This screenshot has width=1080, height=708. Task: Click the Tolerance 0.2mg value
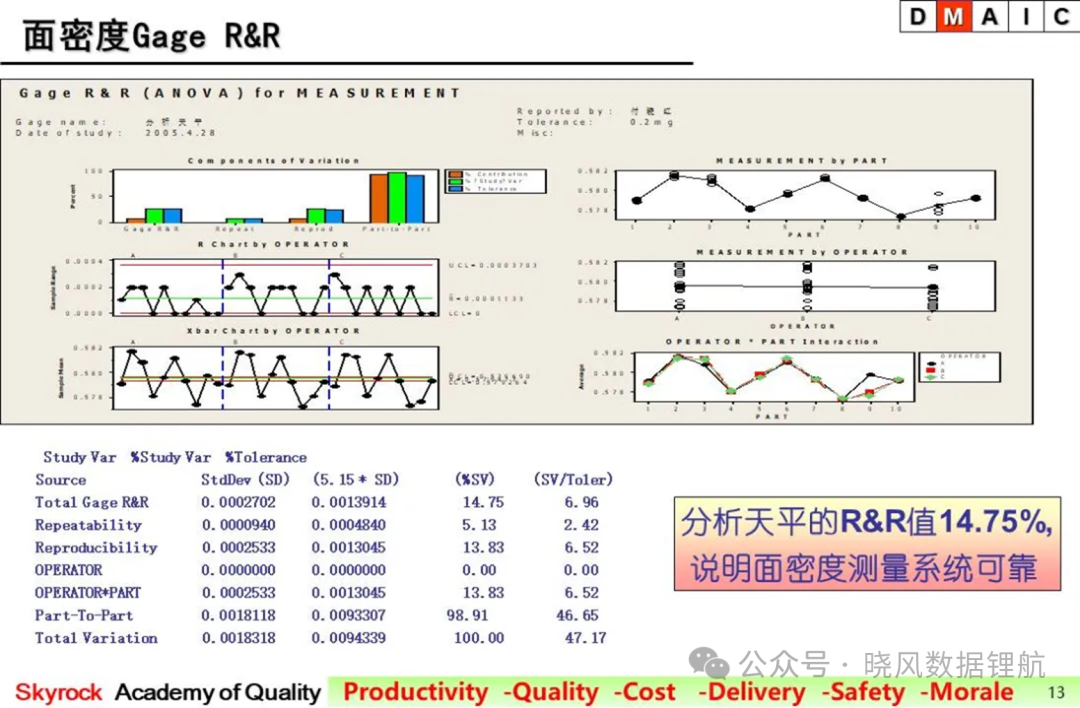(x=652, y=122)
